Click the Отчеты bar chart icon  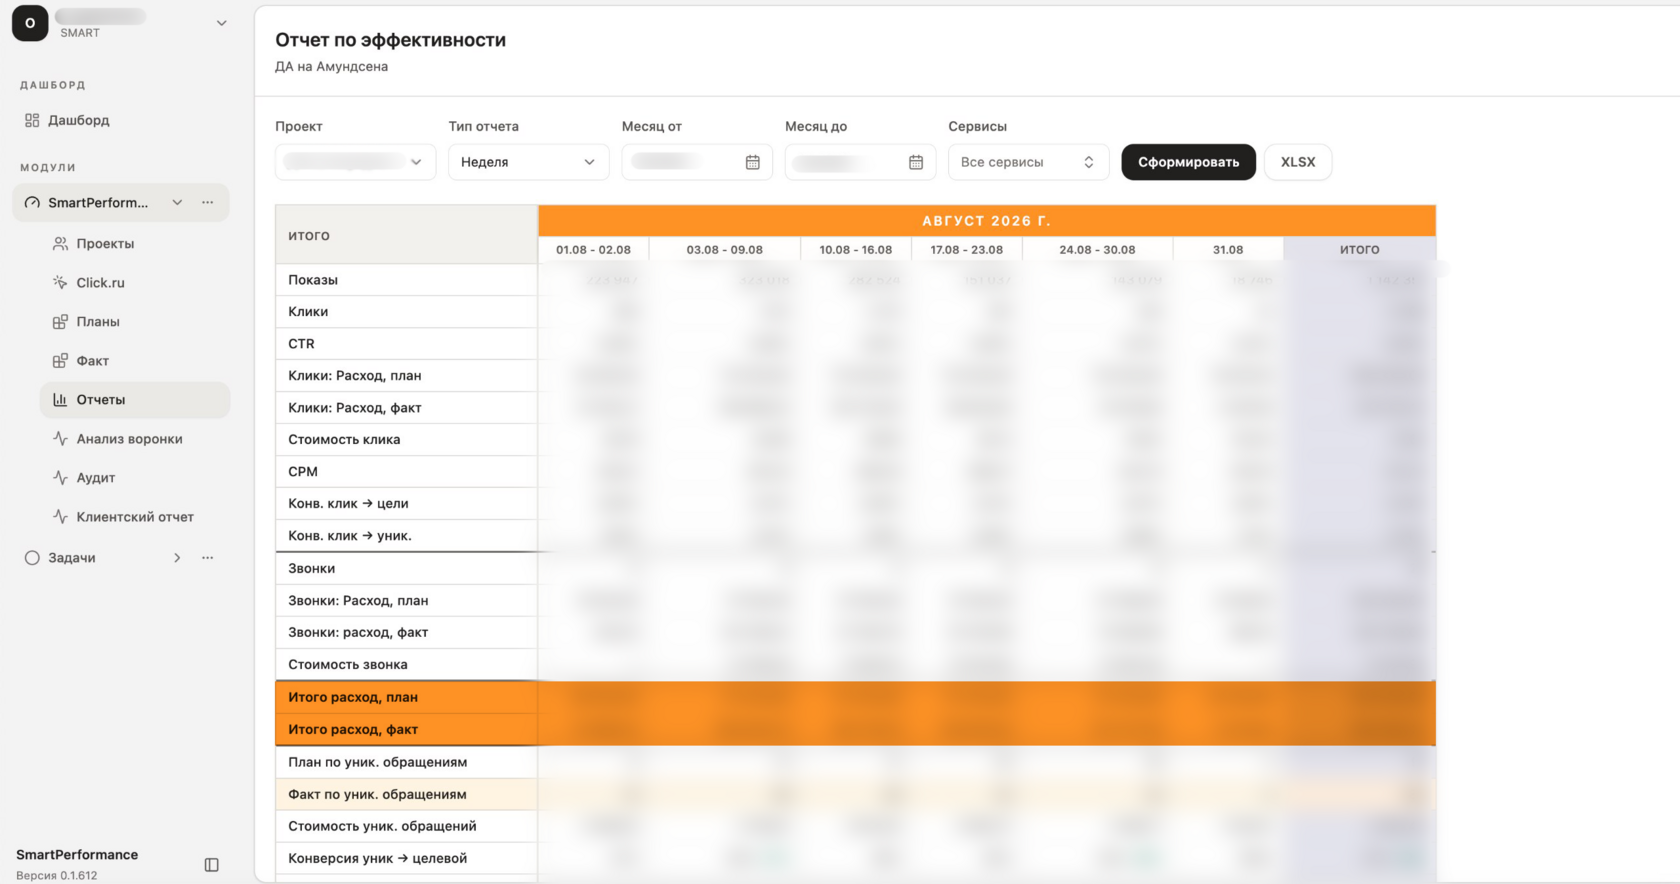tap(60, 400)
